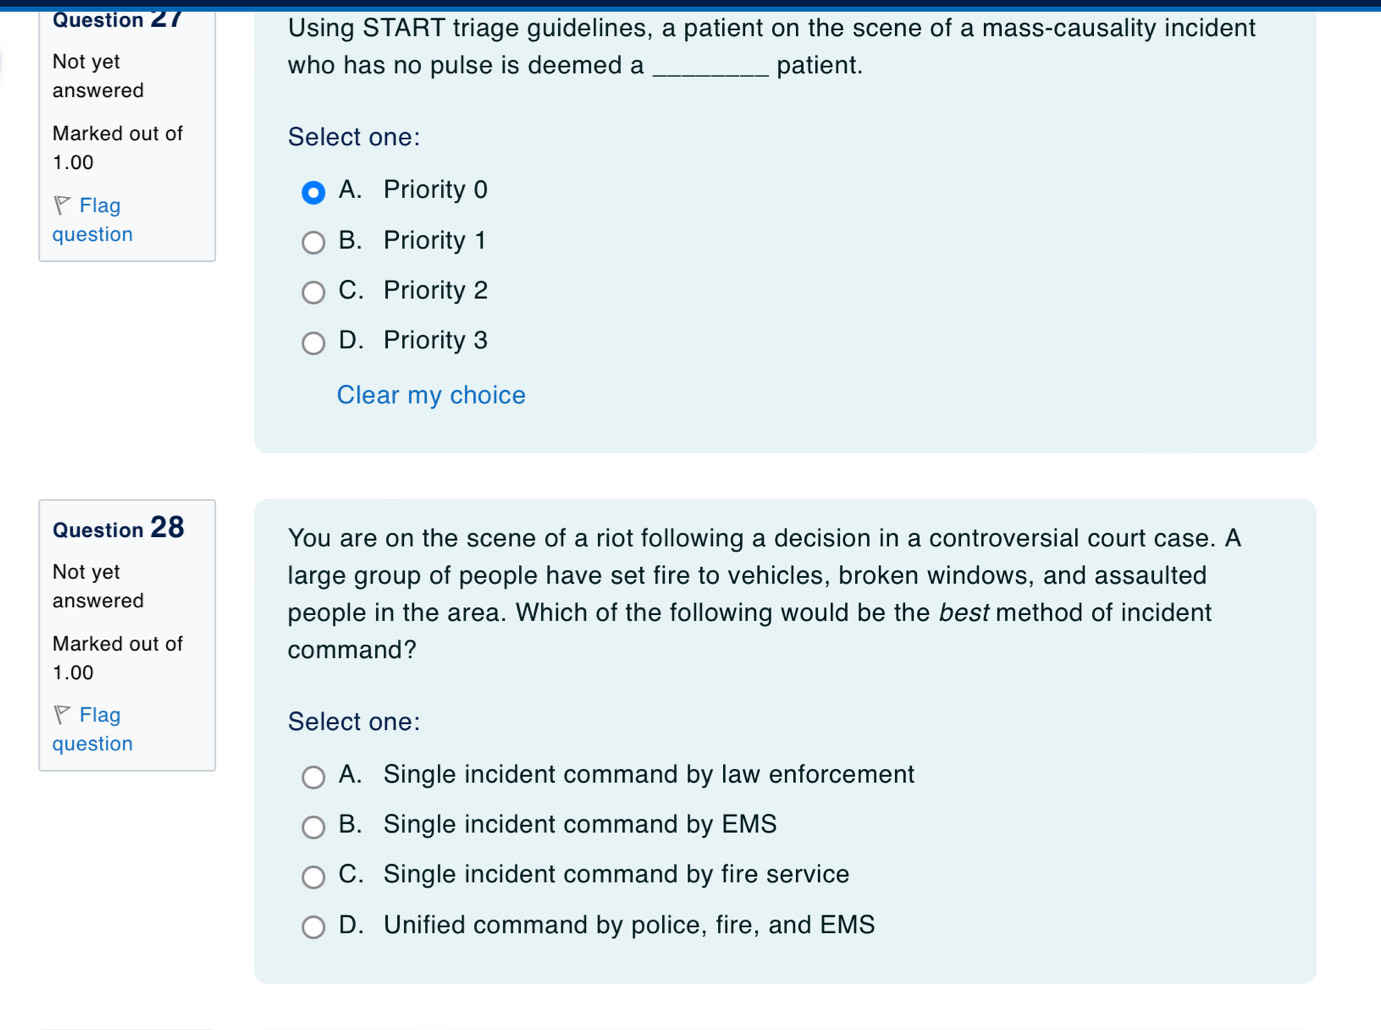
Task: Select the Priority 2 radio button
Action: [x=313, y=292]
